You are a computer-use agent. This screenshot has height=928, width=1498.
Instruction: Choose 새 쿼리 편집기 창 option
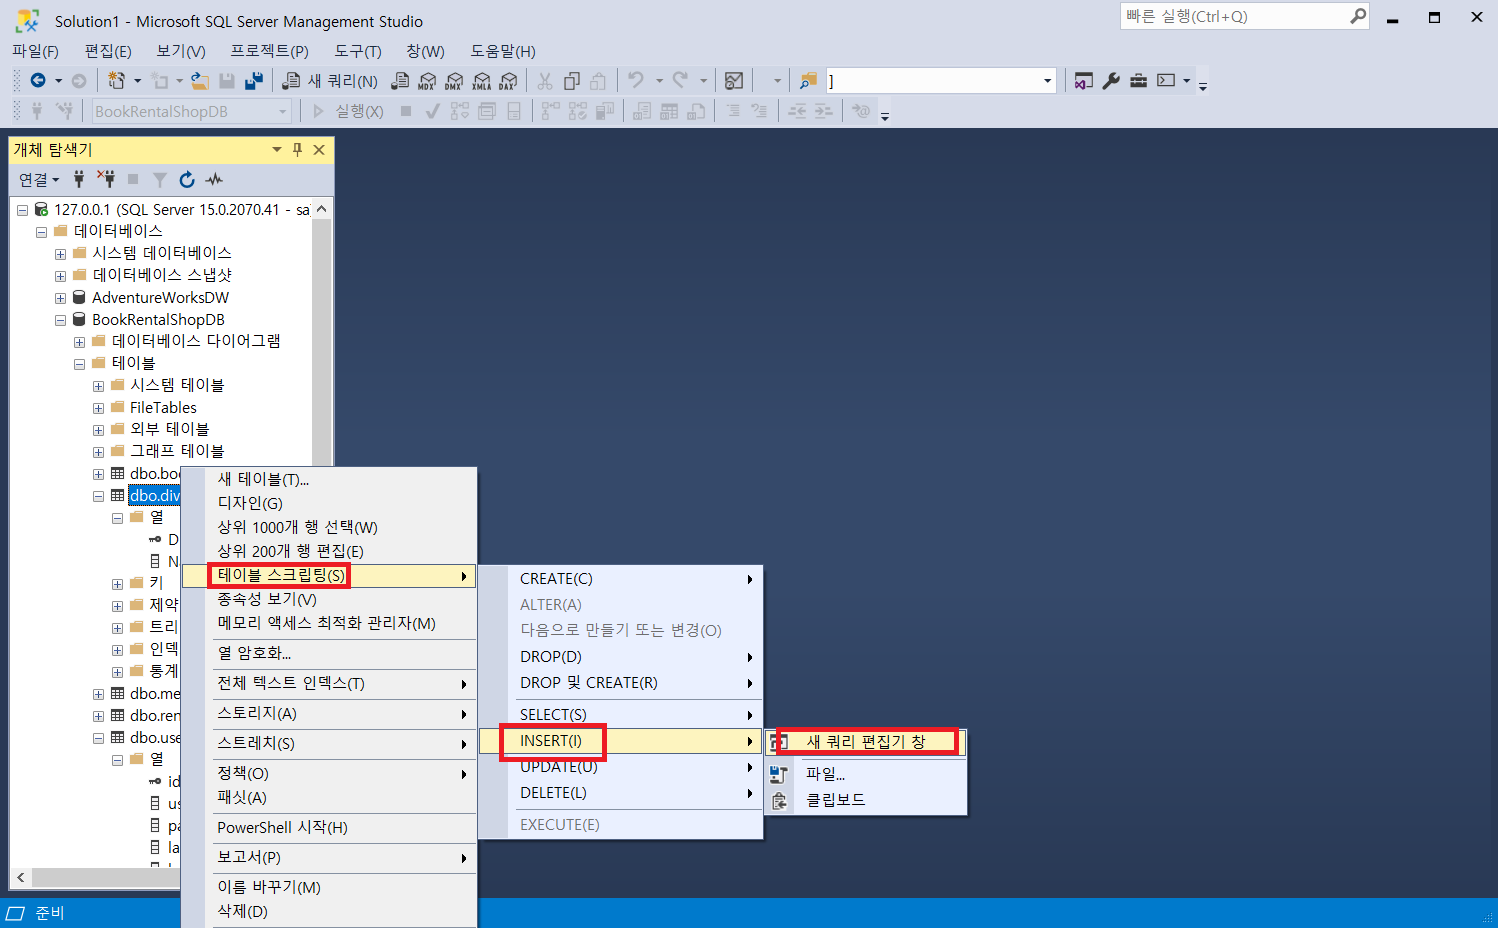866,742
